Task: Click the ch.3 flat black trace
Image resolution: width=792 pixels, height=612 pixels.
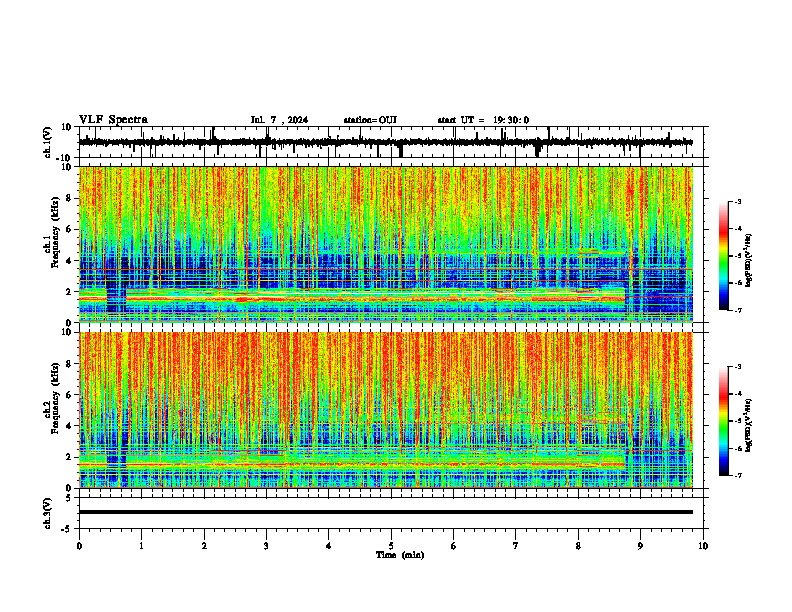Action: [x=386, y=512]
